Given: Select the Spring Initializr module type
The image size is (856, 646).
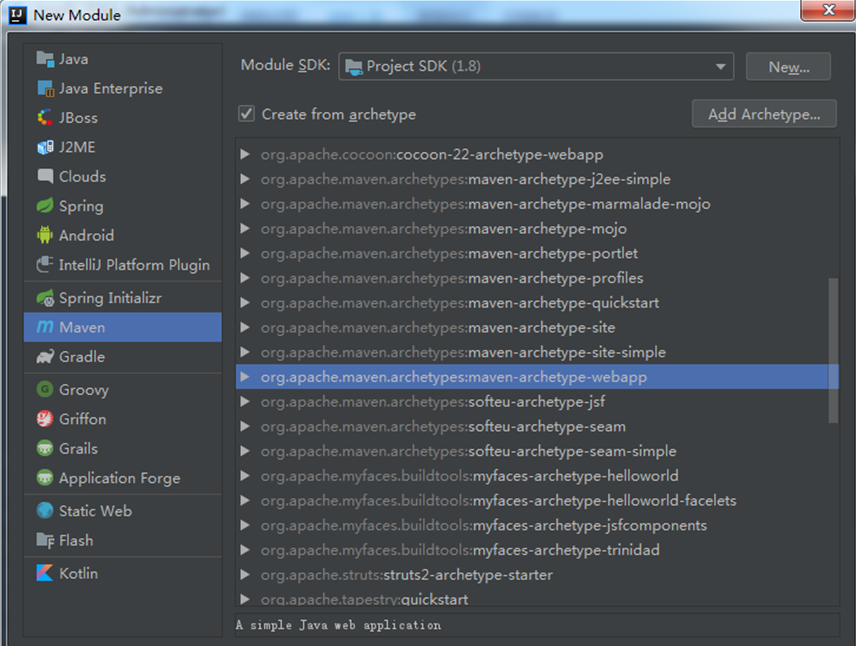Looking at the screenshot, I should click(x=123, y=298).
